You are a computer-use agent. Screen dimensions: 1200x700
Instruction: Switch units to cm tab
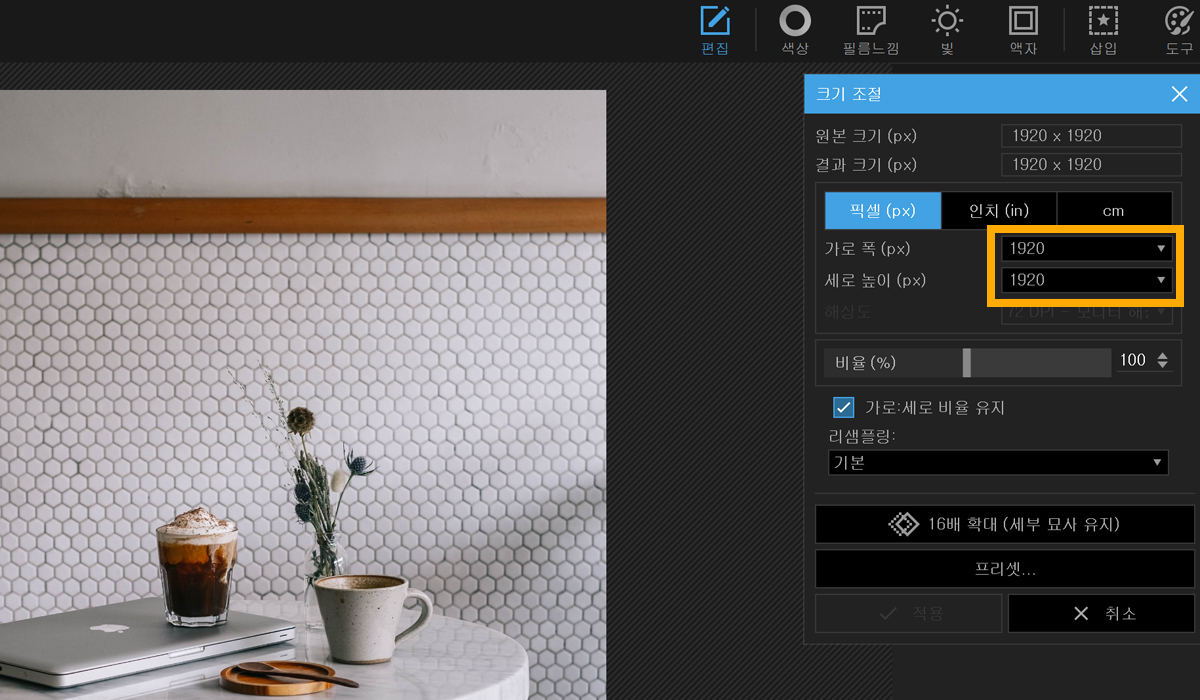point(1114,211)
